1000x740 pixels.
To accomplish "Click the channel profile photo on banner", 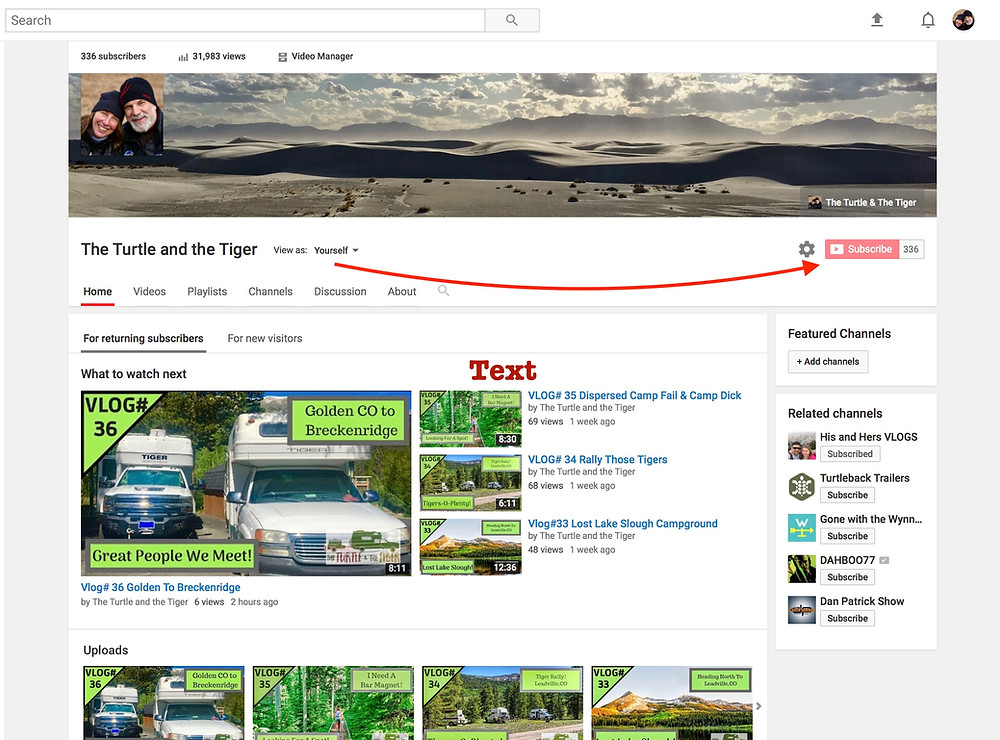I will click(x=122, y=115).
